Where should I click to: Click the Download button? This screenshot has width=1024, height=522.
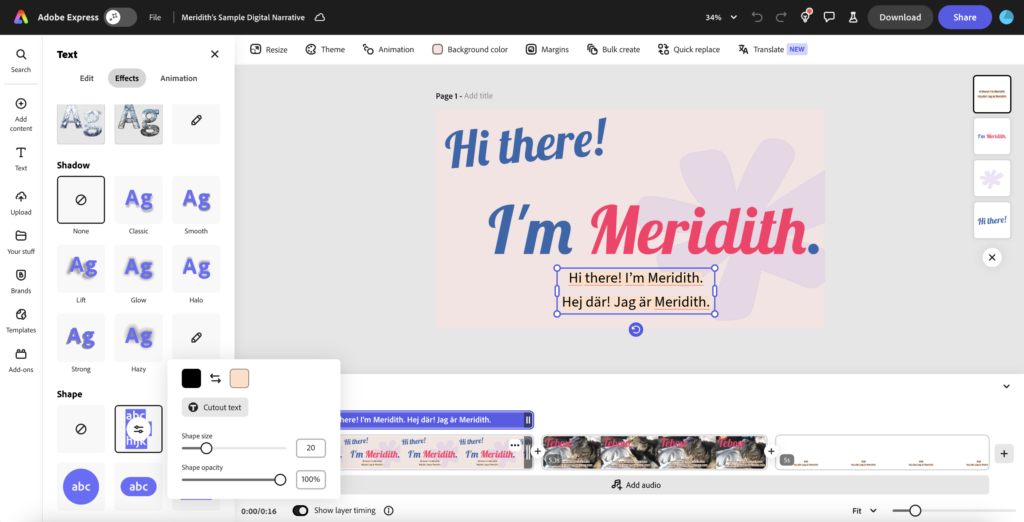coord(900,17)
